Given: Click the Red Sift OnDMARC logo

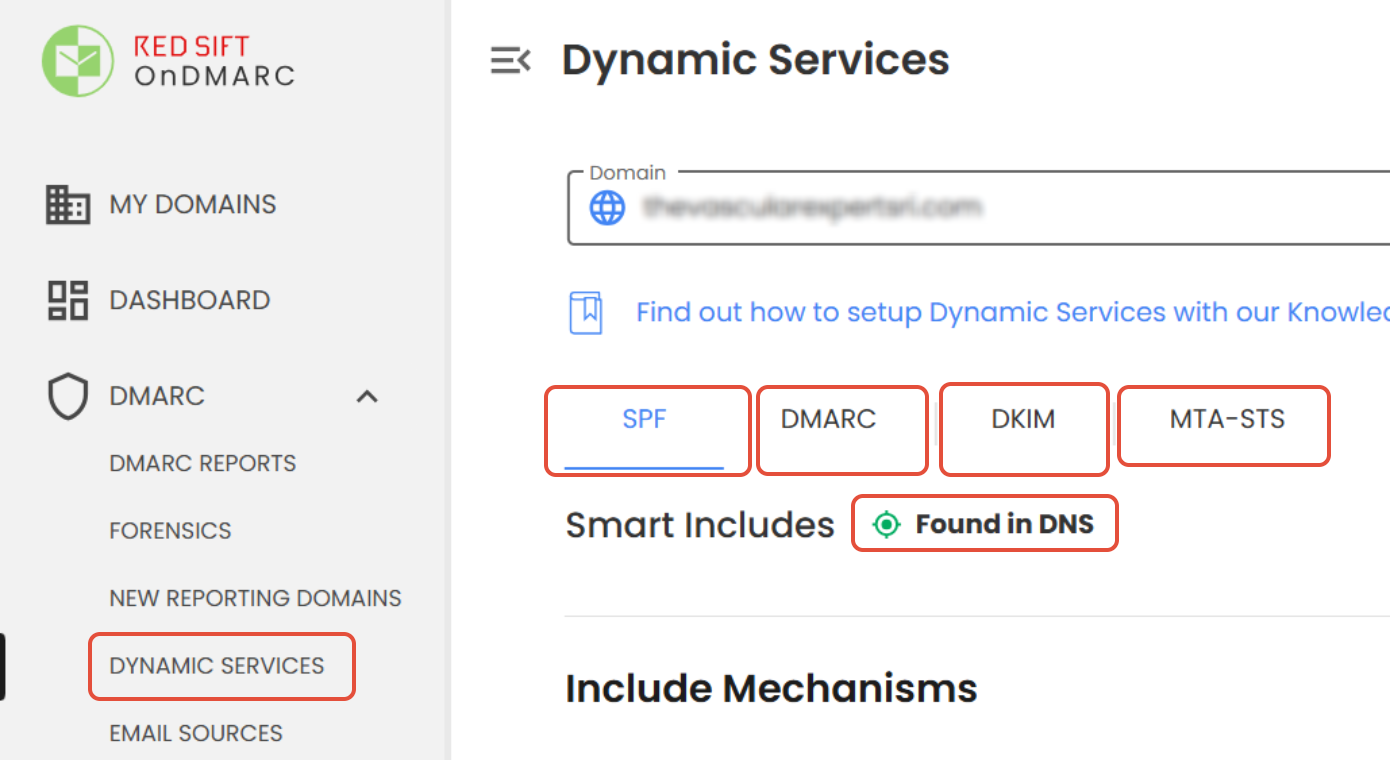Looking at the screenshot, I should tap(168, 60).
